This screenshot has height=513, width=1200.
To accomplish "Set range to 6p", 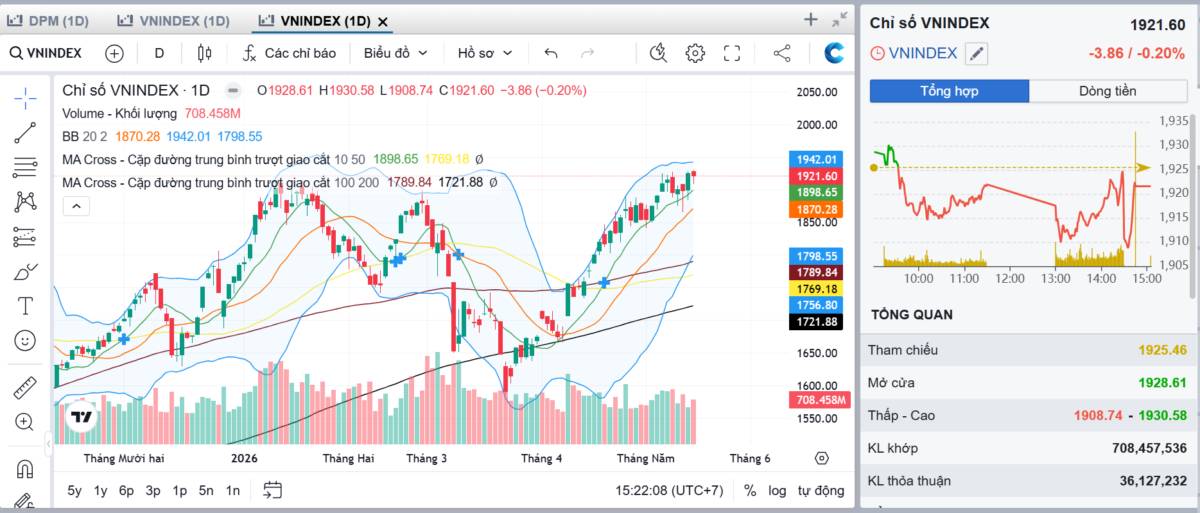I will coord(126,490).
